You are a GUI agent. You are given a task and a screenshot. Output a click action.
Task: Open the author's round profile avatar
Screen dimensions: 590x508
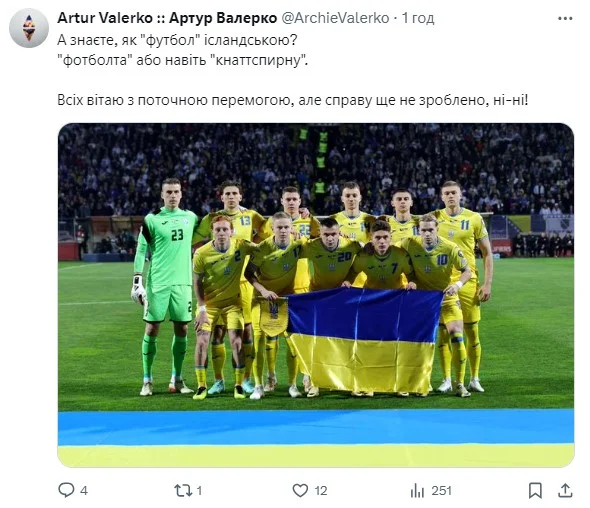tap(29, 28)
